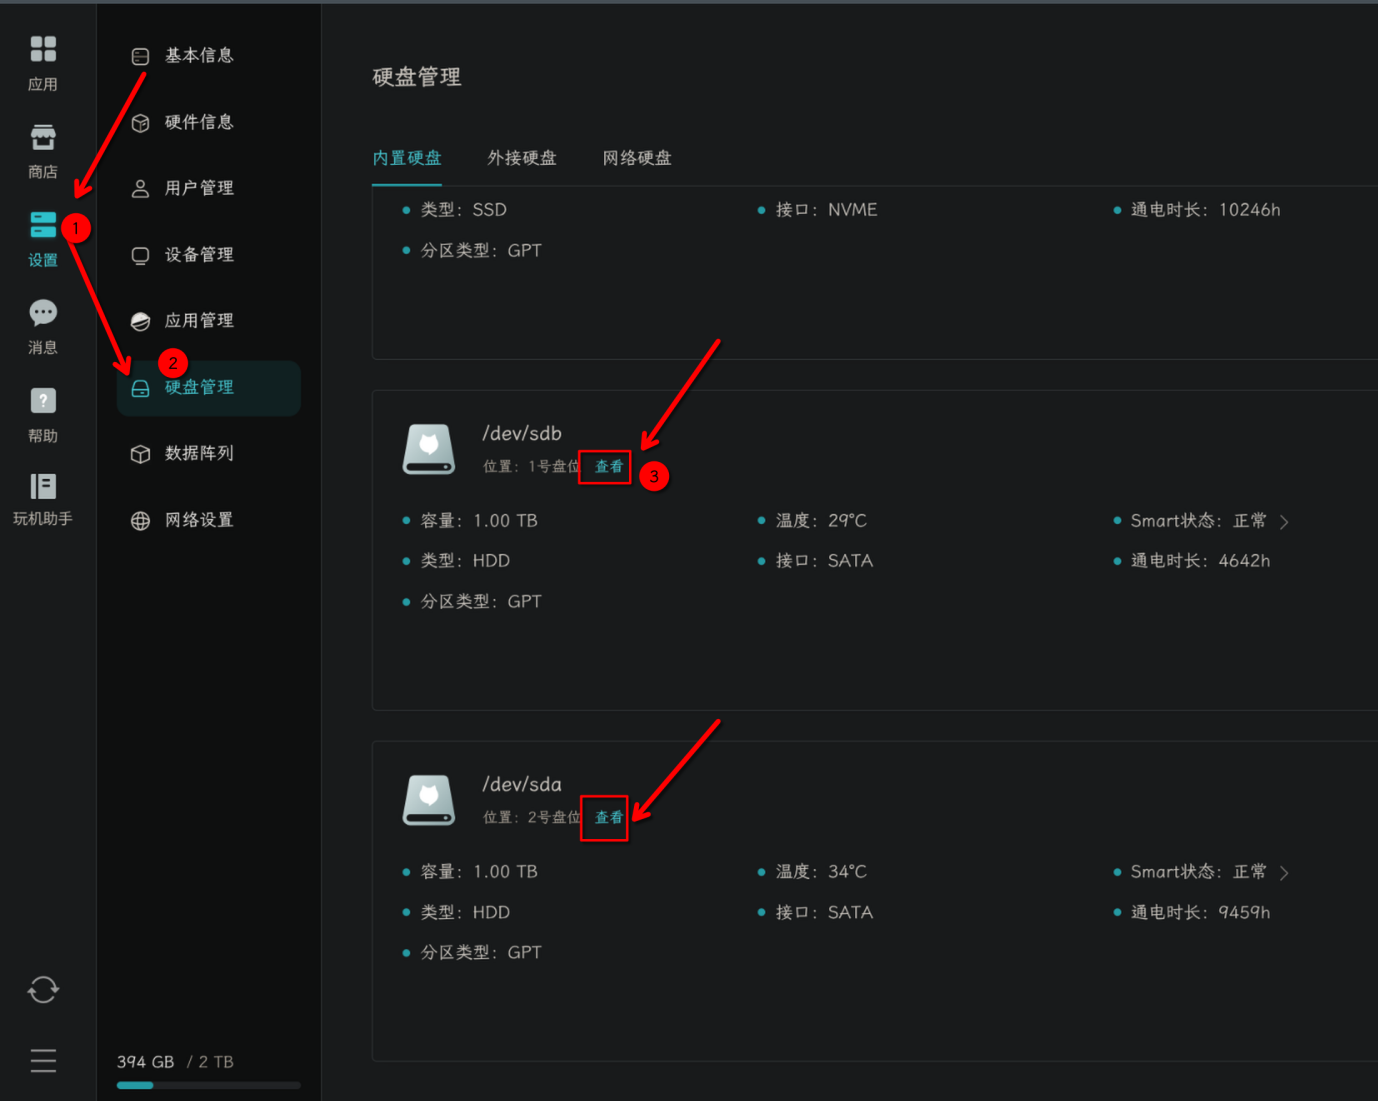Viewport: 1378px width, 1101px height.
Task: Click 查看 link for /dev/sdb bay
Action: [x=609, y=466]
